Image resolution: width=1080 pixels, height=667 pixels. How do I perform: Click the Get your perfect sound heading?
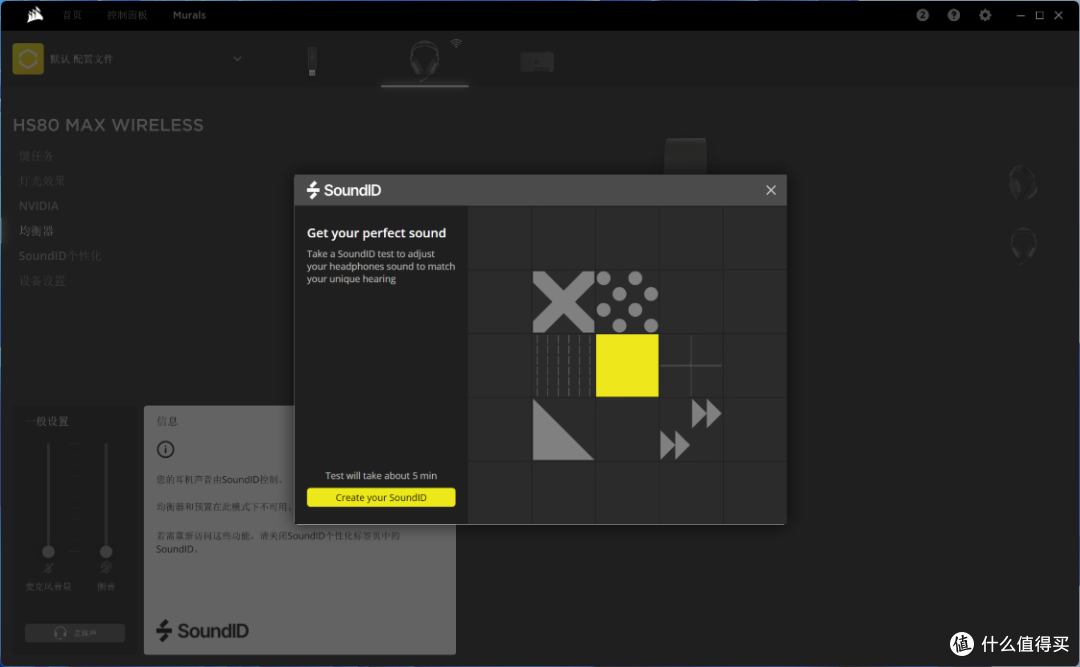pos(376,233)
